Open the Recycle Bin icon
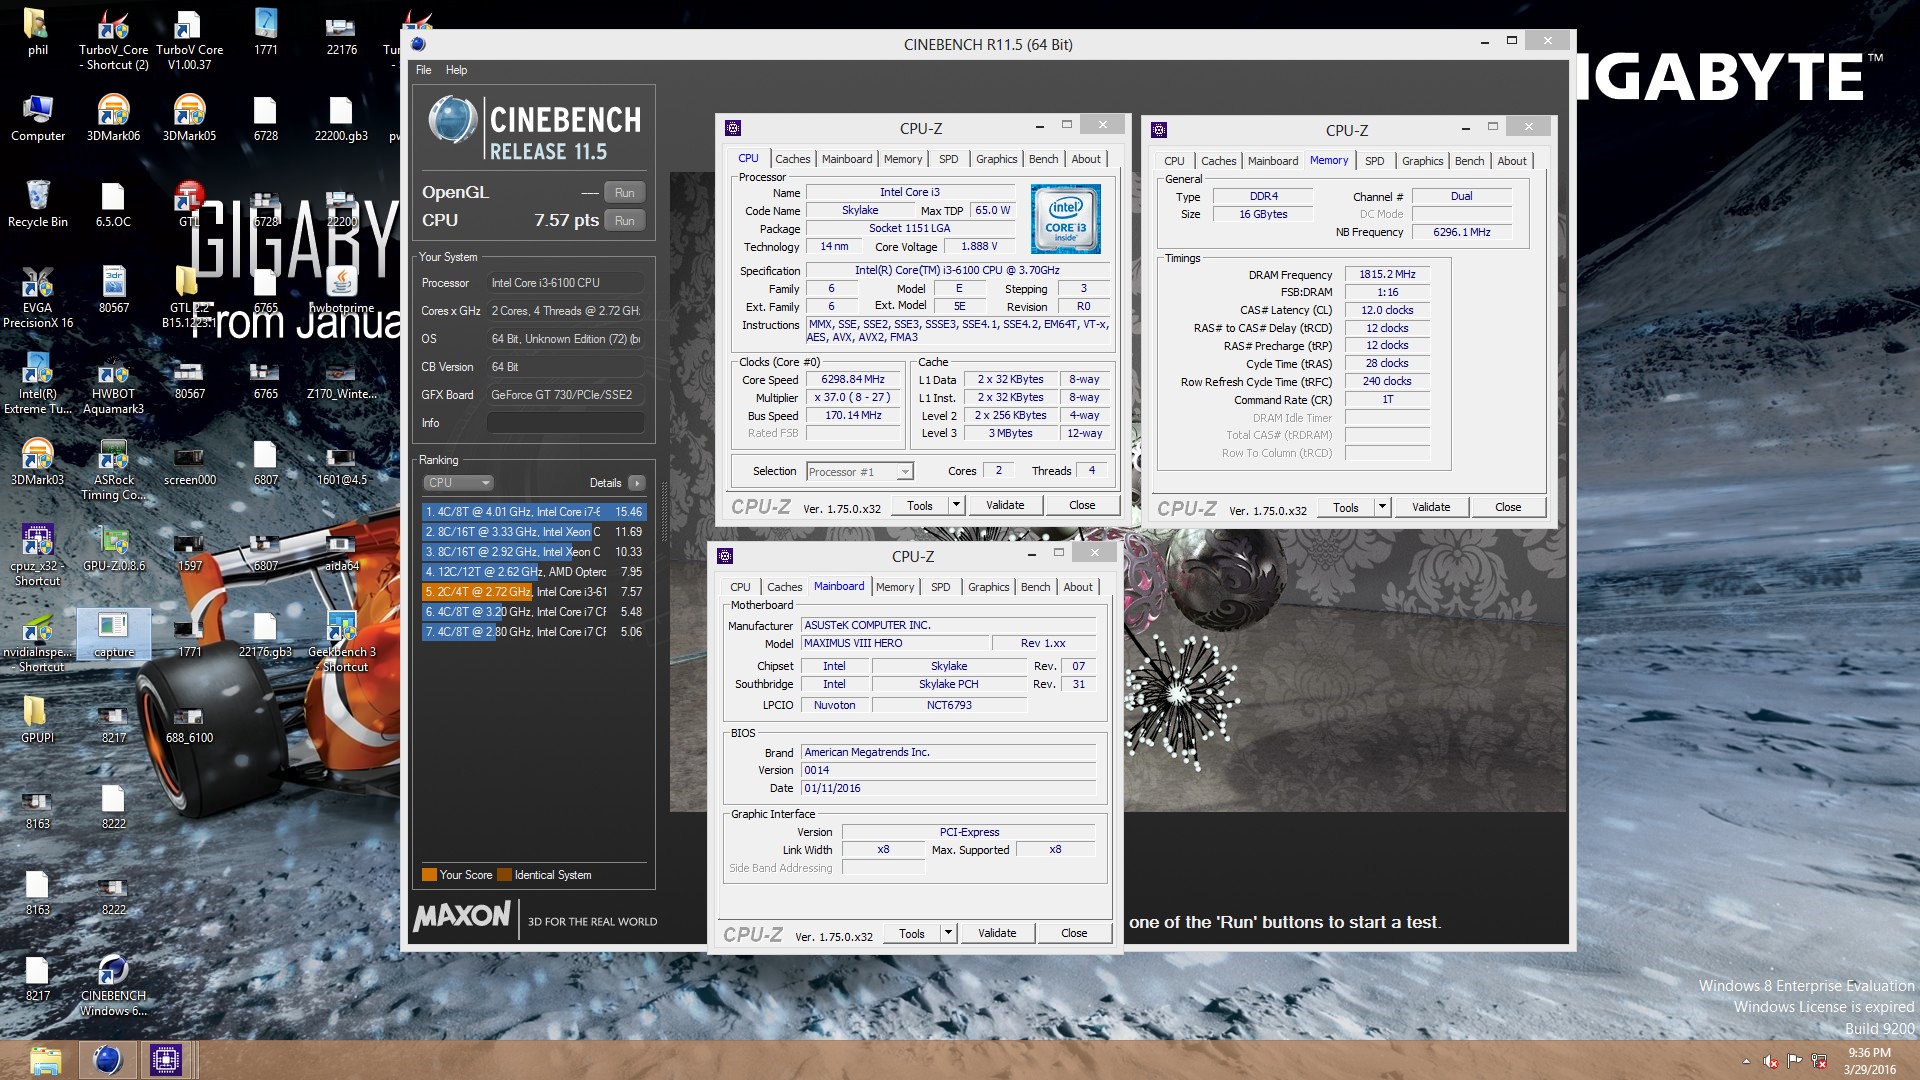Screen dimensions: 1920x1080 [37, 204]
